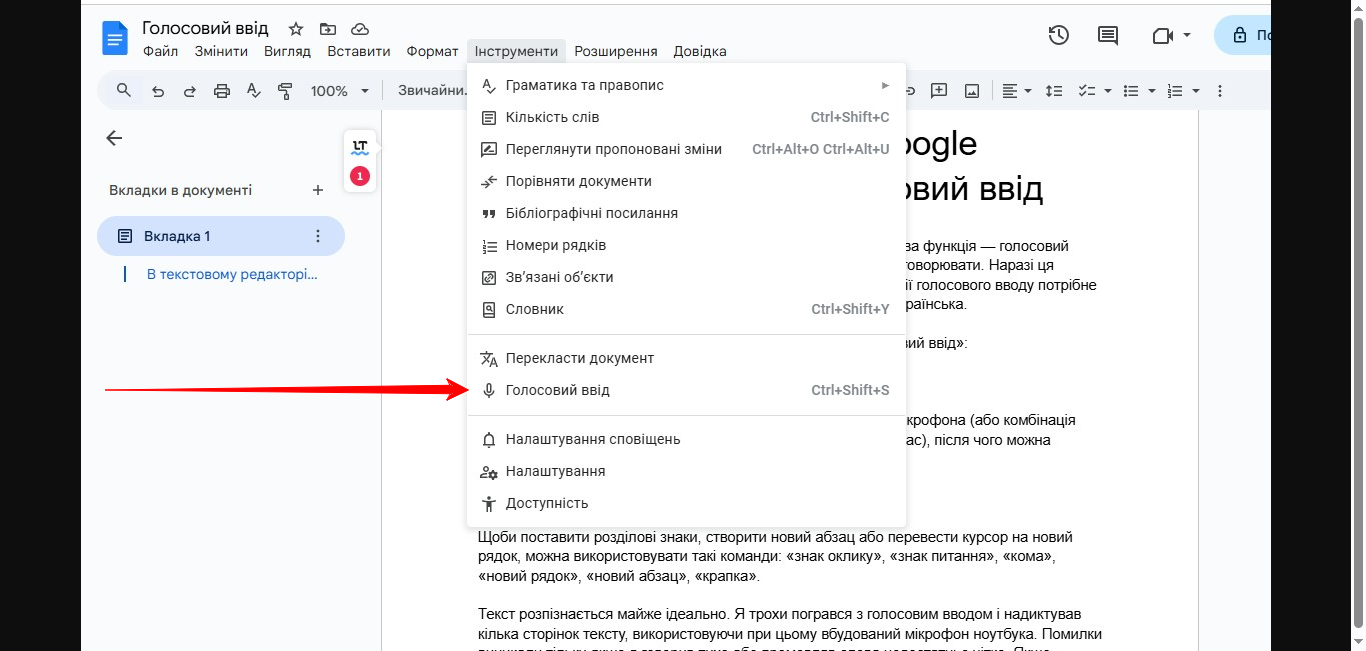Viewport: 1366px width, 651px height.
Task: Print the document
Action: (222, 91)
